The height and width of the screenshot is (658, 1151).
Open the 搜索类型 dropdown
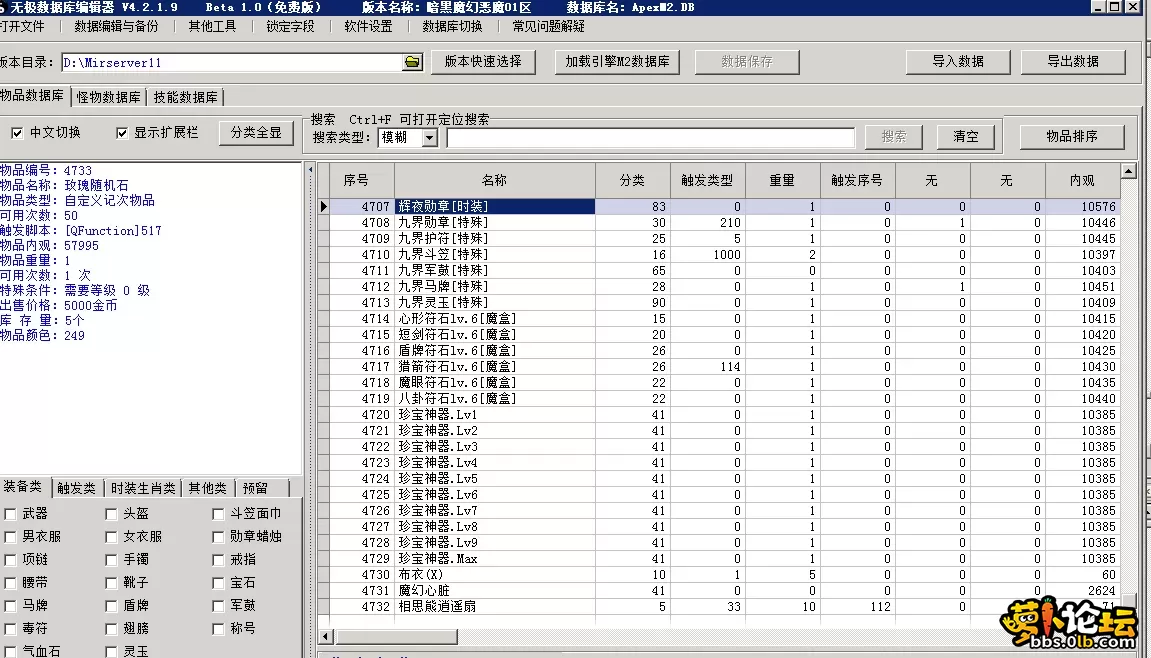click(x=429, y=137)
